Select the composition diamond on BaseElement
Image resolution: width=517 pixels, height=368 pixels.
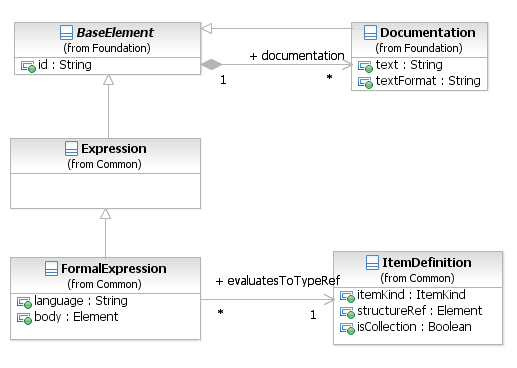pos(211,64)
